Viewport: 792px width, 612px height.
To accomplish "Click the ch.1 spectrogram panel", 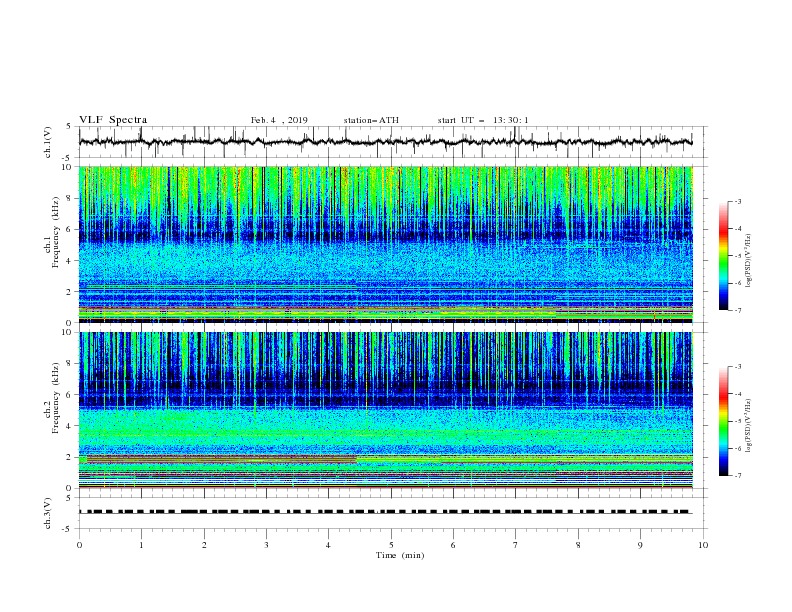I will pyautogui.click(x=386, y=244).
